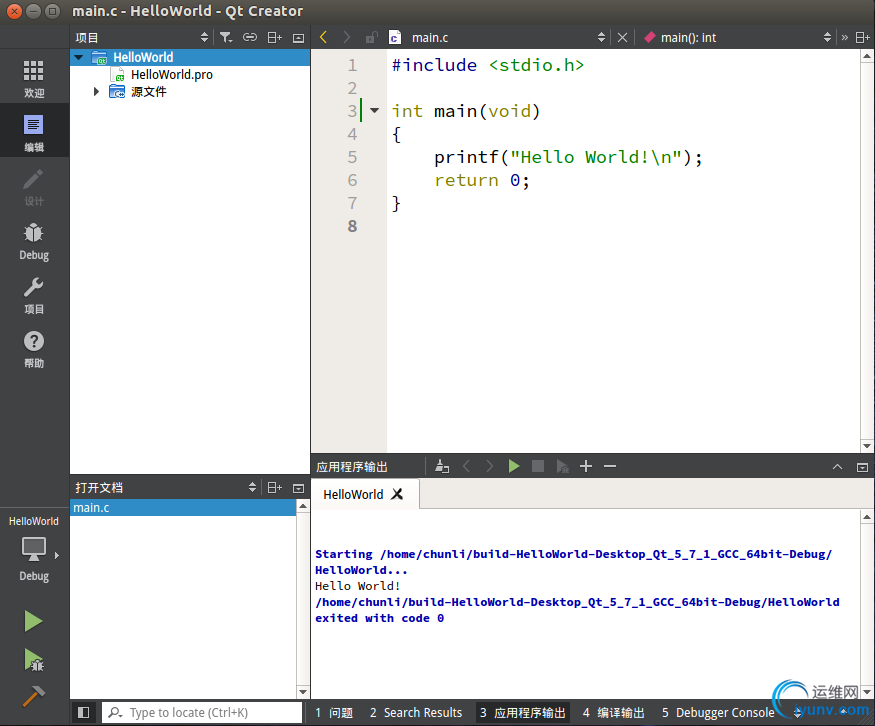Image resolution: width=875 pixels, height=726 pixels.
Task: Toggle synchronize with editor link icon
Action: pos(249,37)
